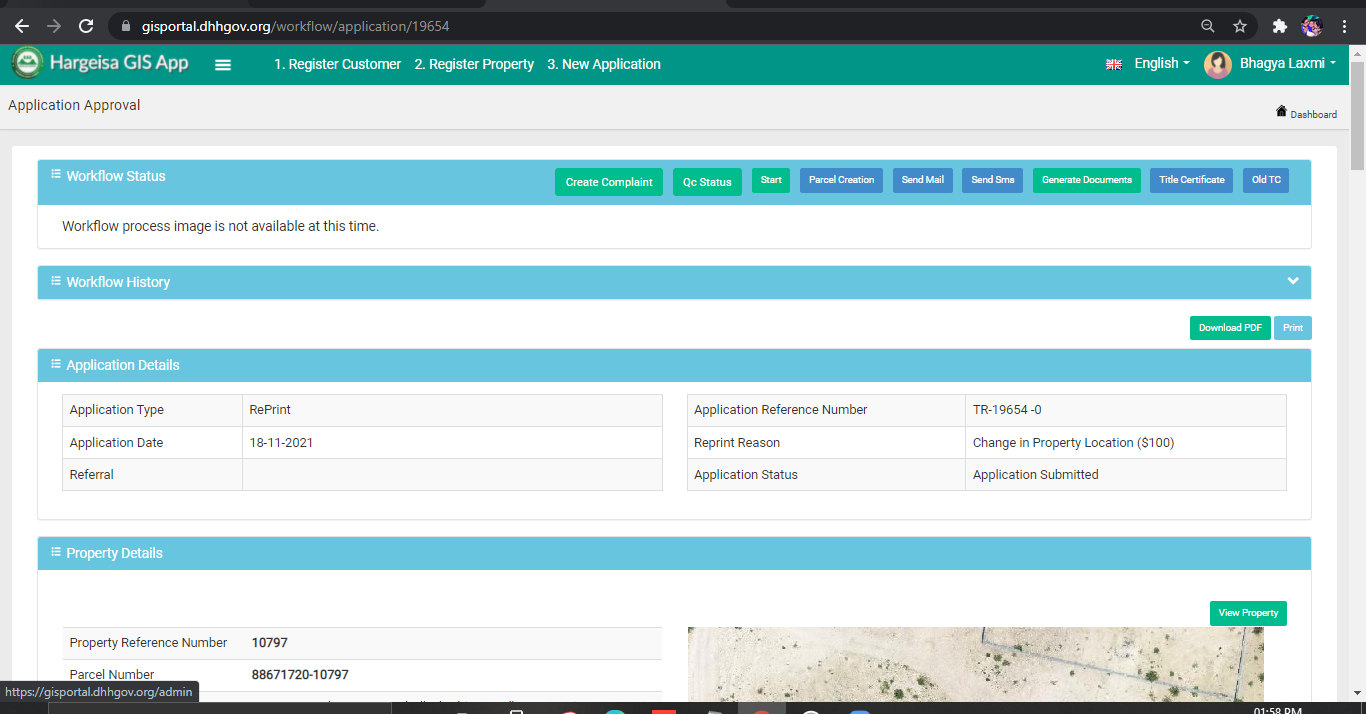This screenshot has width=1366, height=714.
Task: Toggle the hamburger sidebar menu
Action: pyautogui.click(x=223, y=64)
